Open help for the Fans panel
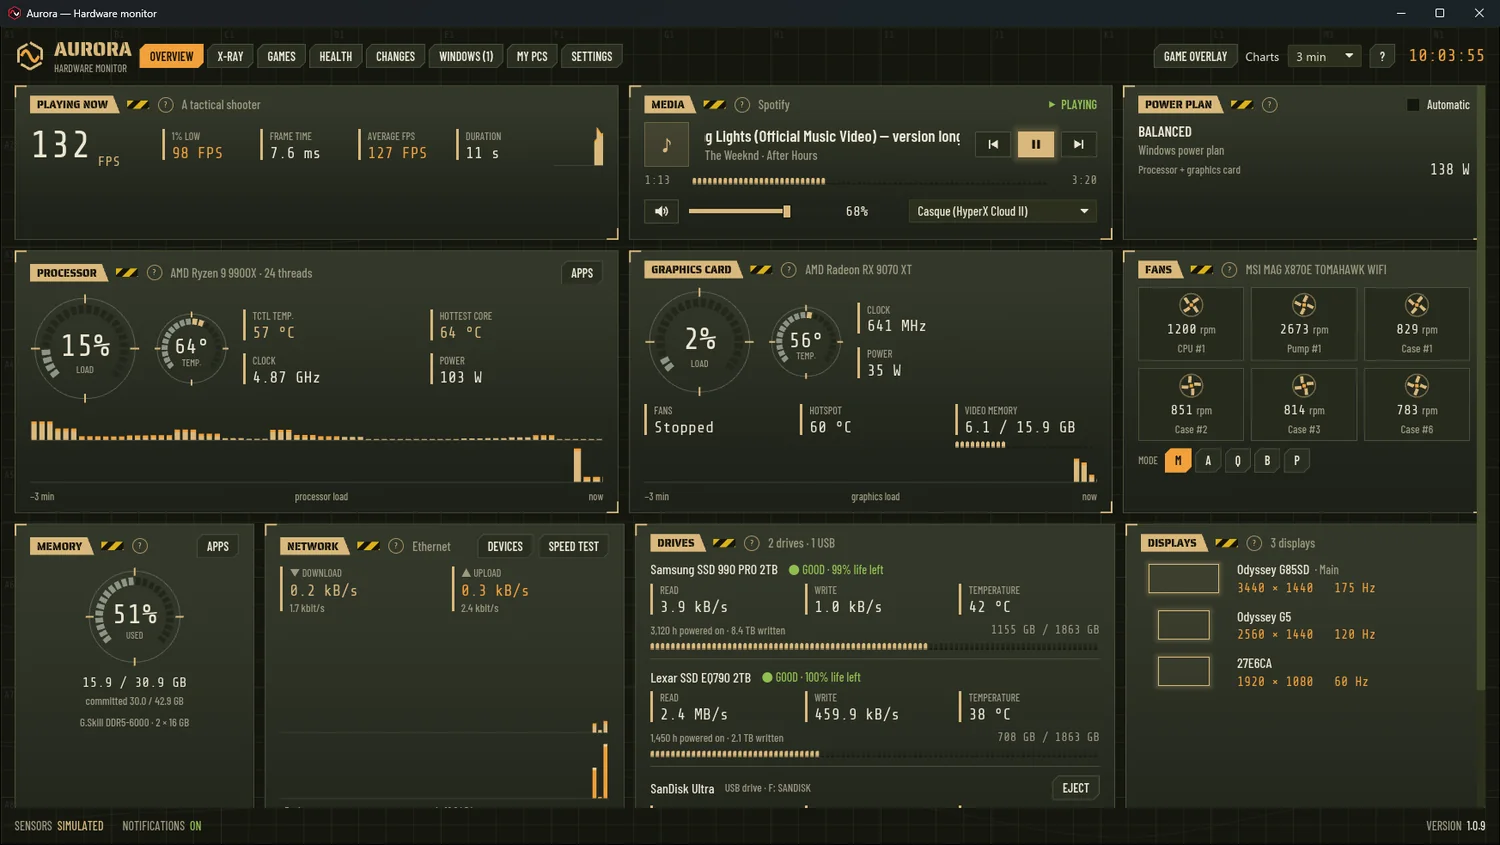The image size is (1500, 845). (1228, 270)
